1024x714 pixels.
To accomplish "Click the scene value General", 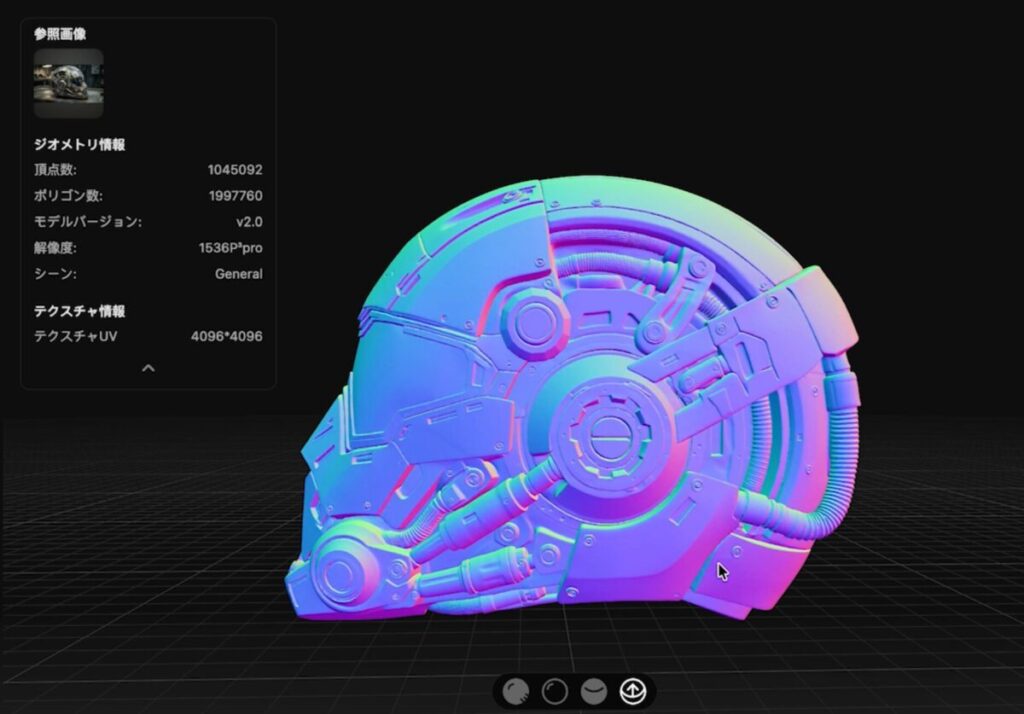I will click(x=239, y=274).
